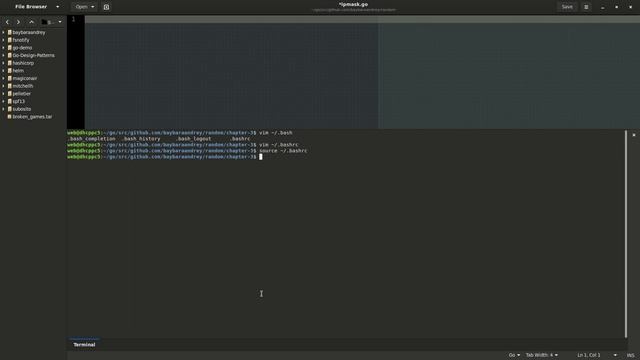640x360 pixels.
Task: Click the helm folder icon
Action: click(x=10, y=71)
